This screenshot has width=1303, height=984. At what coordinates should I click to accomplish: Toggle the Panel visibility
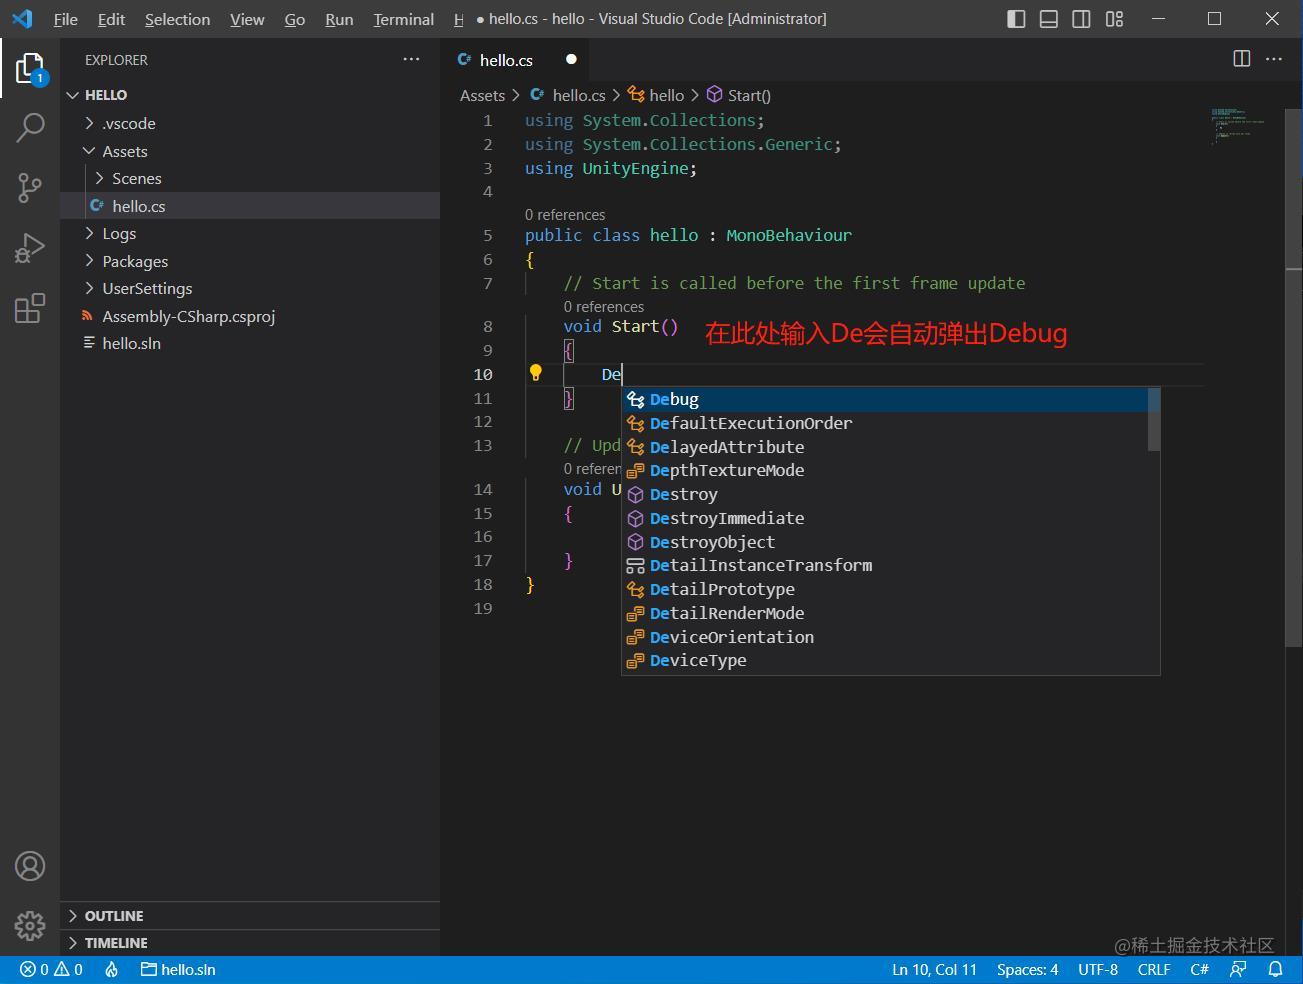coord(1048,18)
